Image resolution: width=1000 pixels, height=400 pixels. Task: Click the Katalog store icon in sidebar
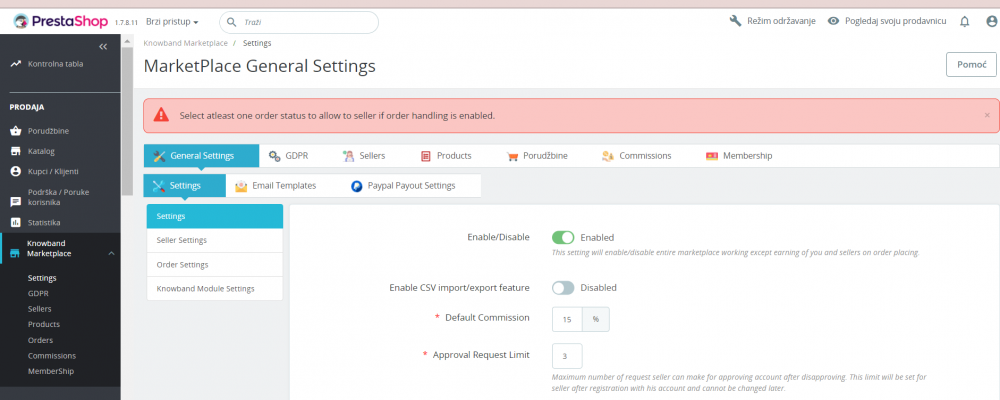click(x=16, y=151)
